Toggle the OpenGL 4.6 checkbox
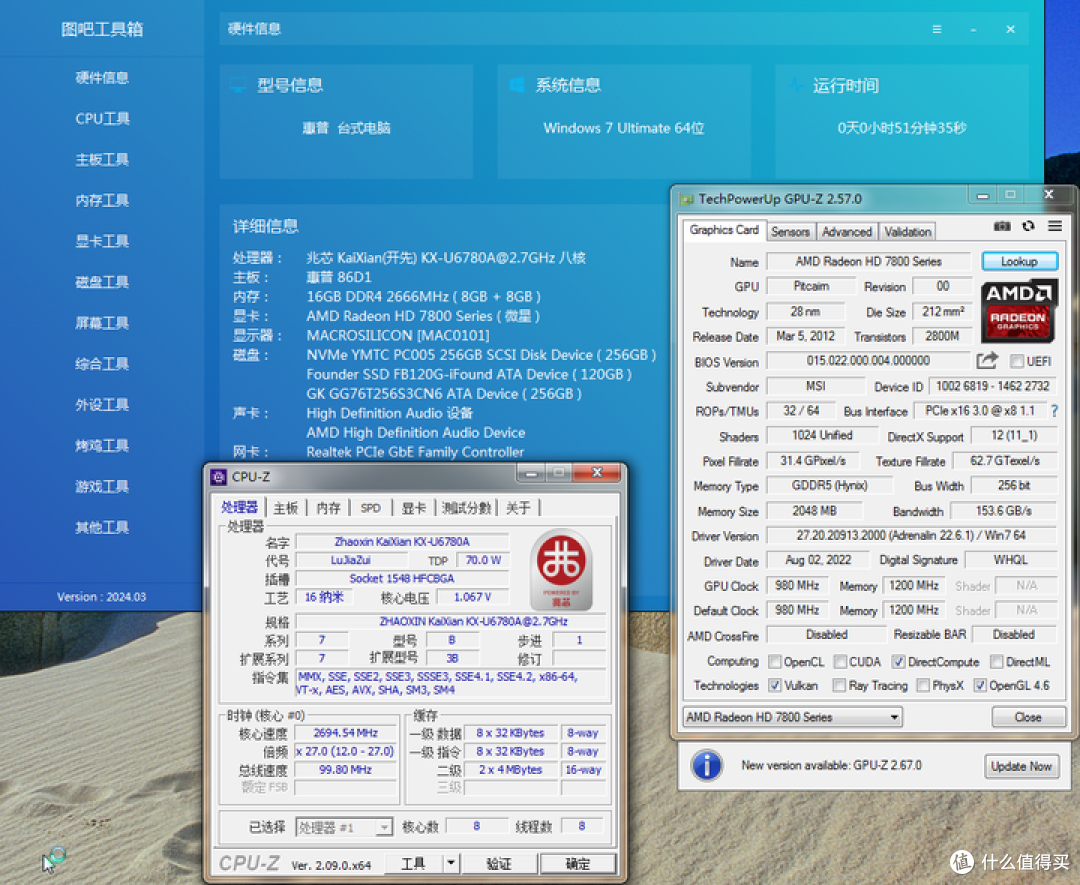This screenshot has height=885, width=1080. (x=980, y=685)
